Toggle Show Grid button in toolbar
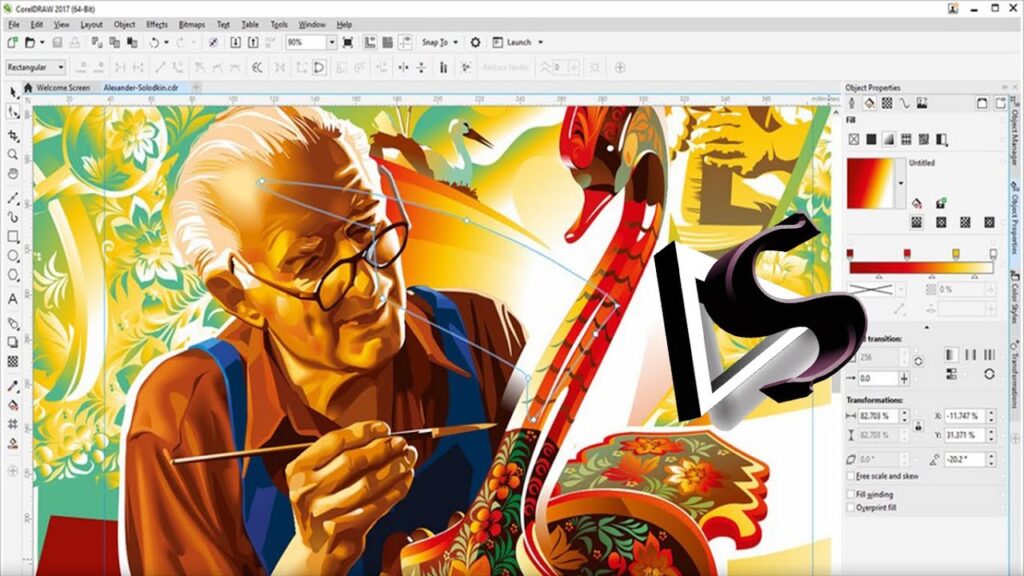Screen dimensions: 1024x576 click(387, 42)
